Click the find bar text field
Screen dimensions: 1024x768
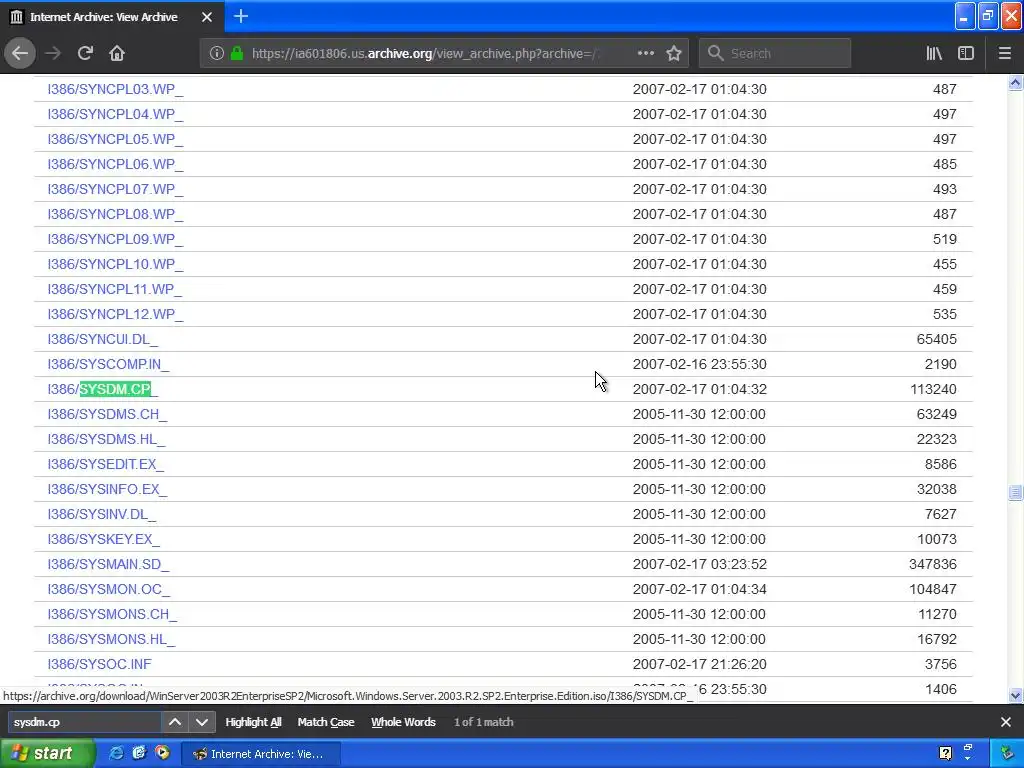[x=85, y=722]
